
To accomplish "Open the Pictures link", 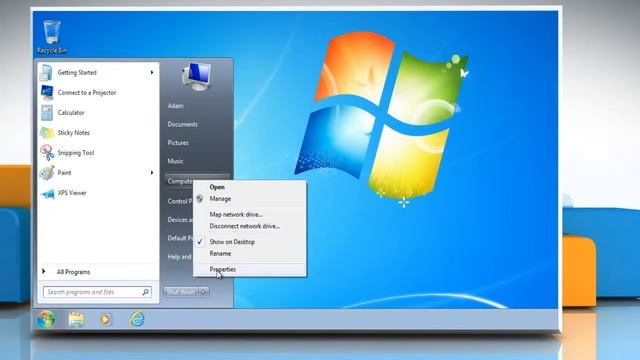I will 178,143.
